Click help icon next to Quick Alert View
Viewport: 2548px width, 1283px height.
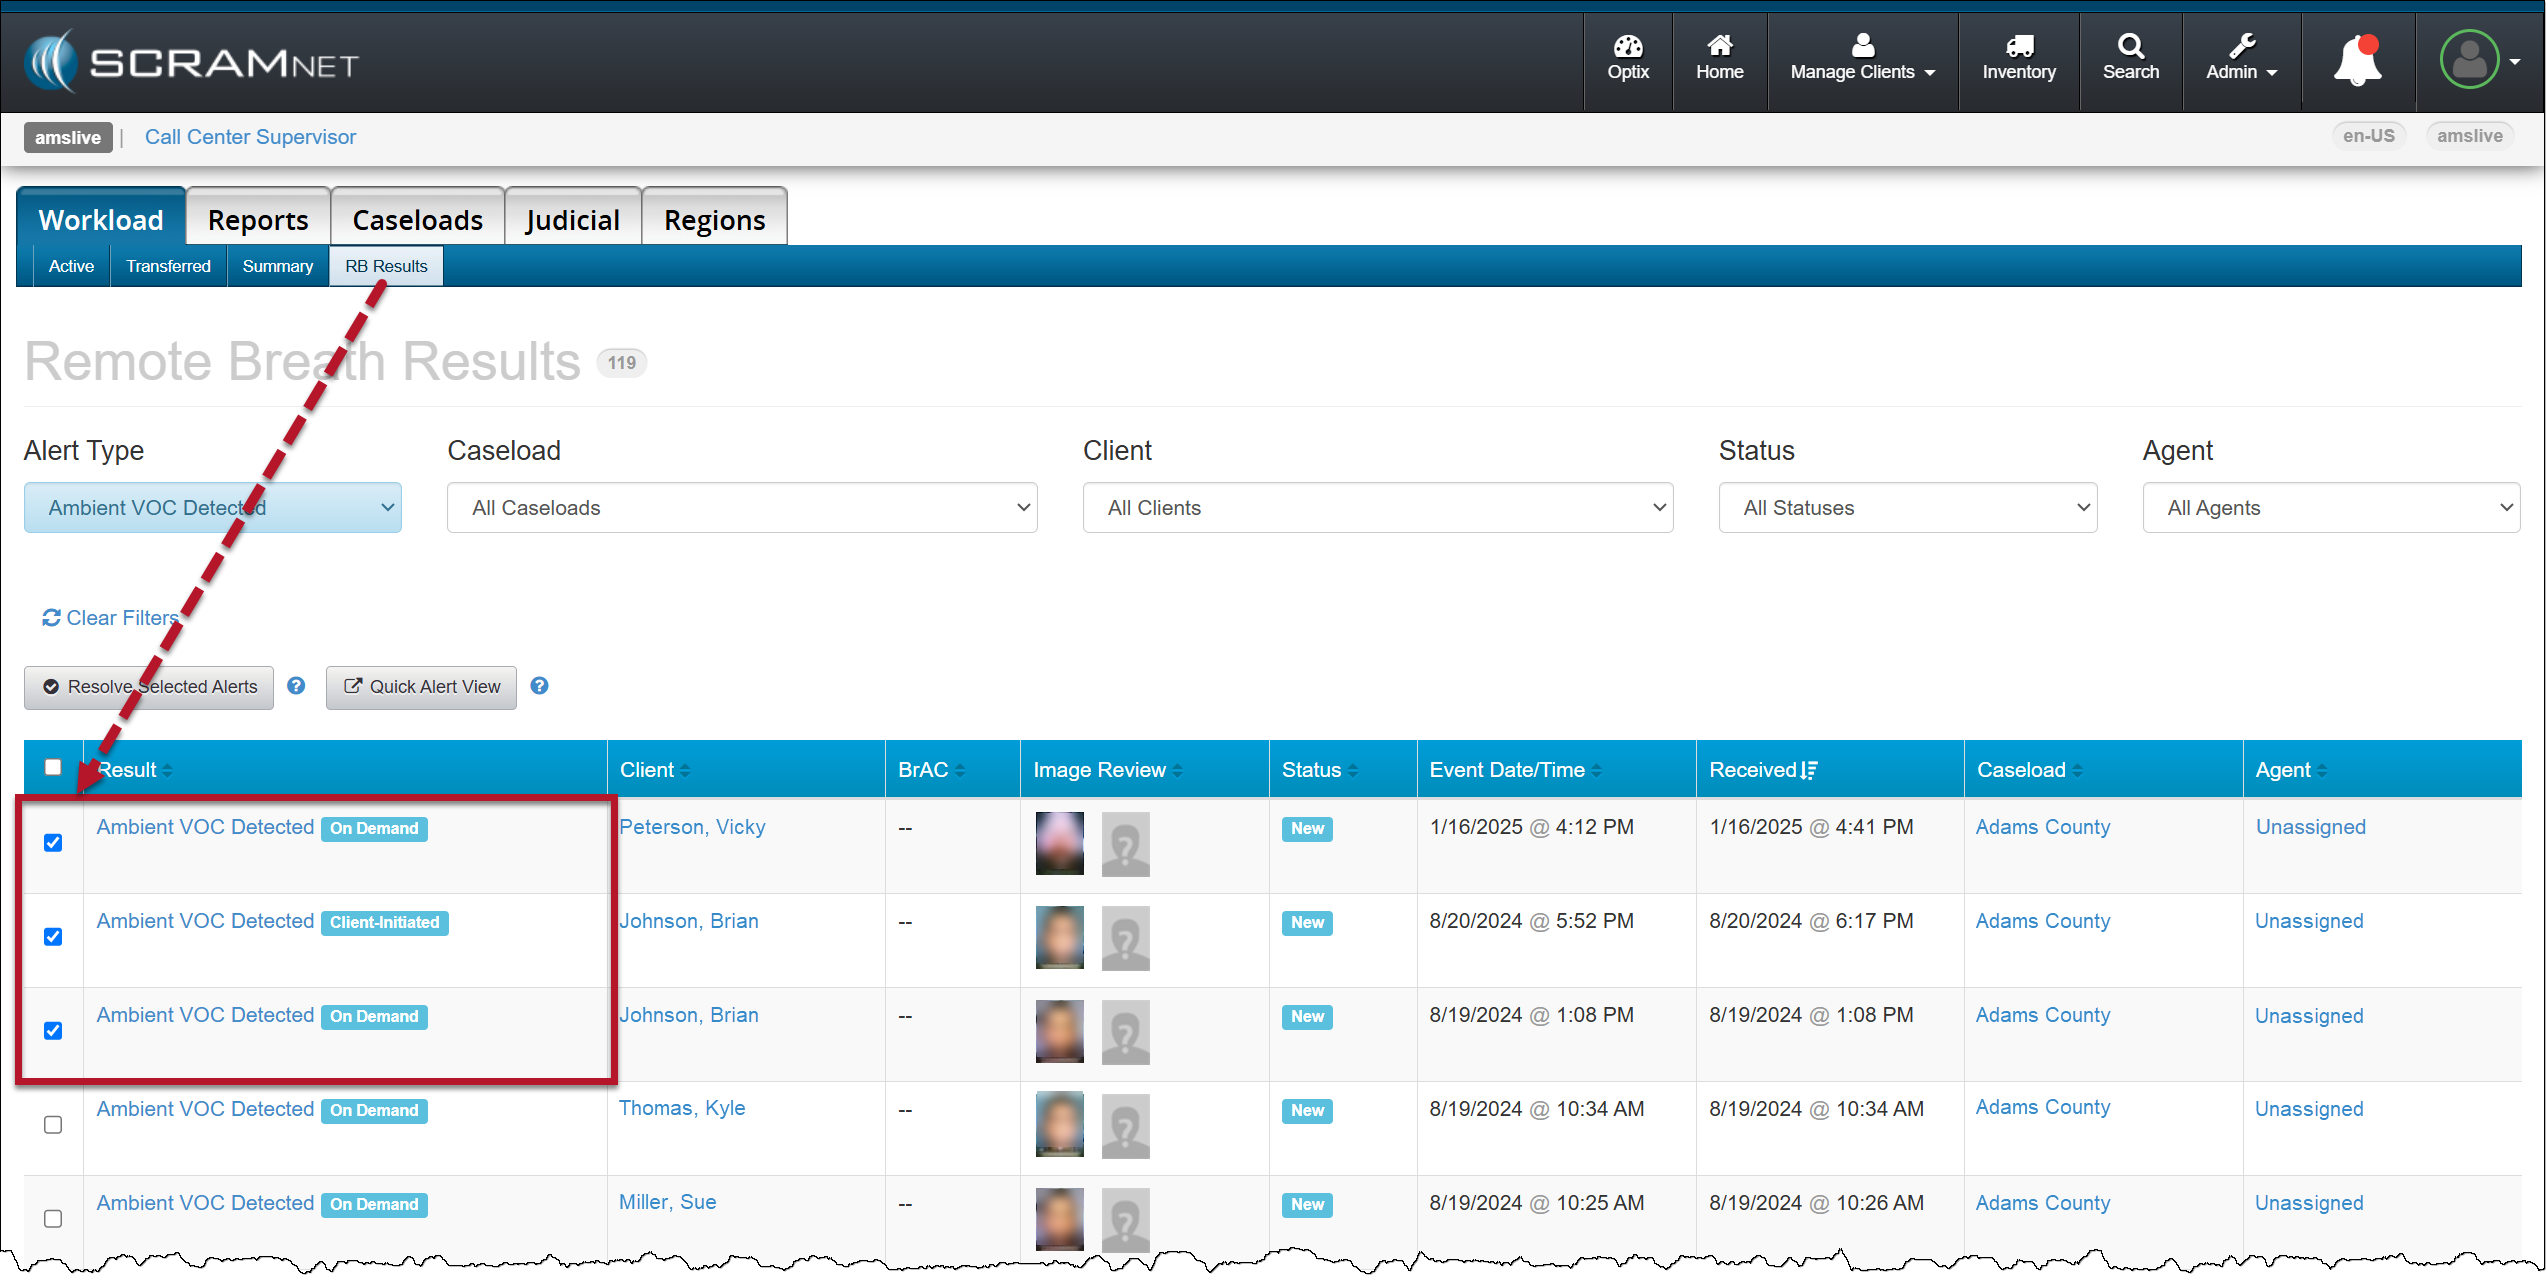click(539, 686)
